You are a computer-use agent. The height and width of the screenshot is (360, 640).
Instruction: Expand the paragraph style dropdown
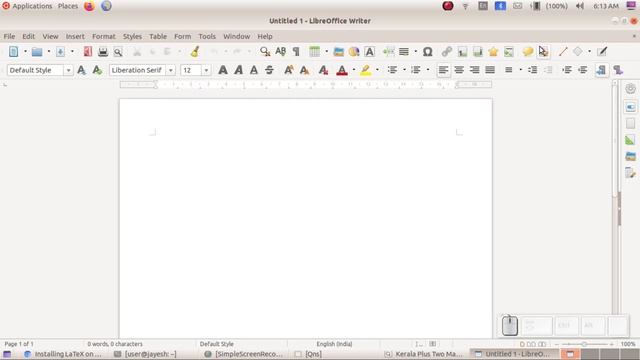point(69,70)
